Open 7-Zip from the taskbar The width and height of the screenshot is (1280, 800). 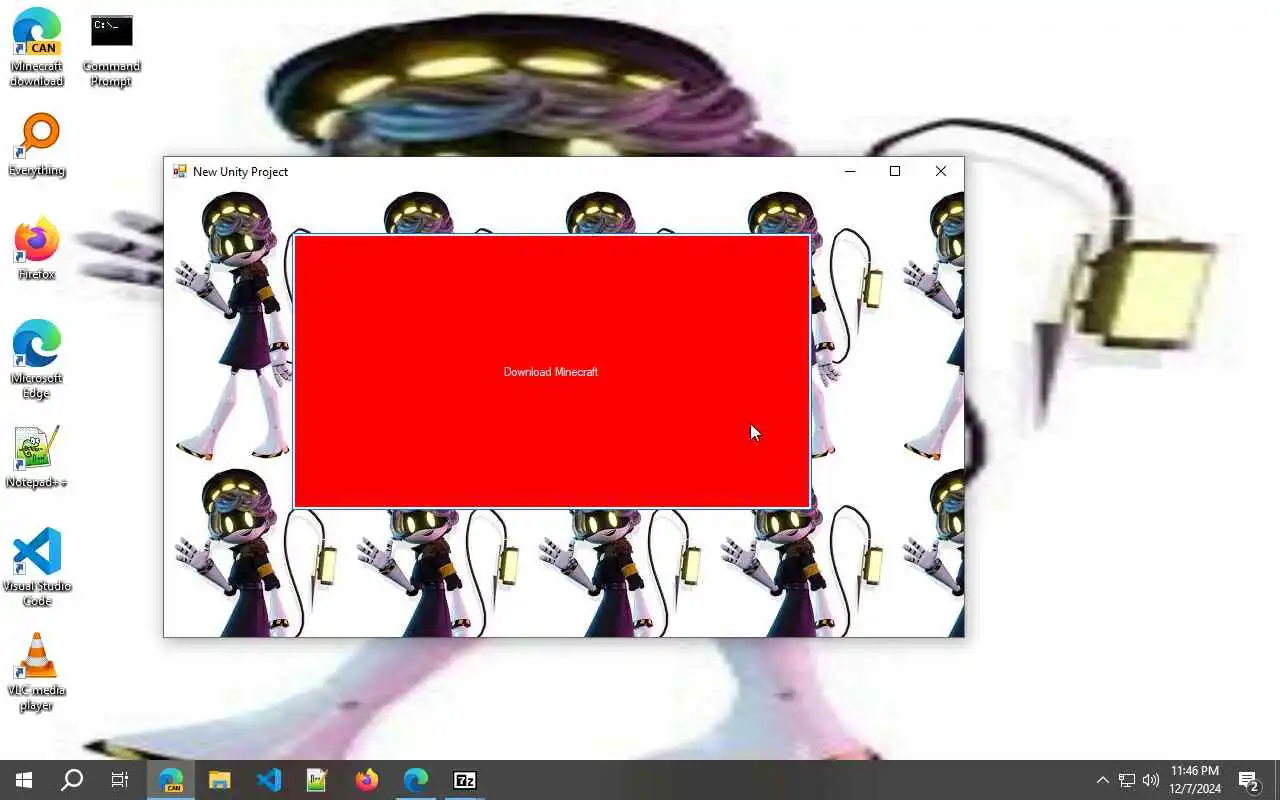[465, 780]
